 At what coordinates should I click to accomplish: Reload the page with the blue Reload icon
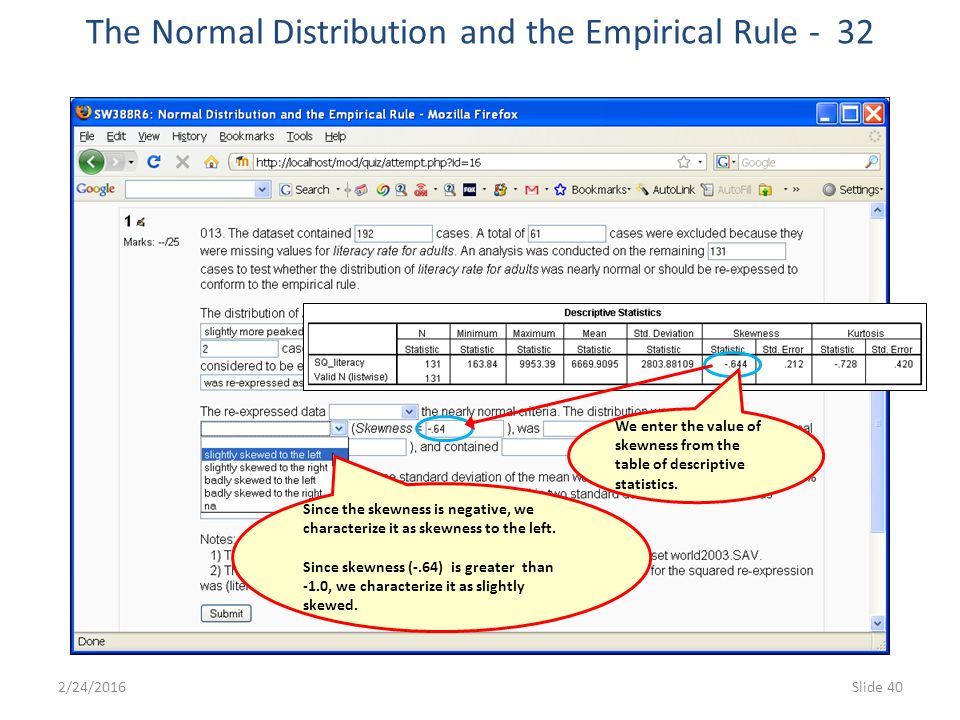(x=154, y=162)
